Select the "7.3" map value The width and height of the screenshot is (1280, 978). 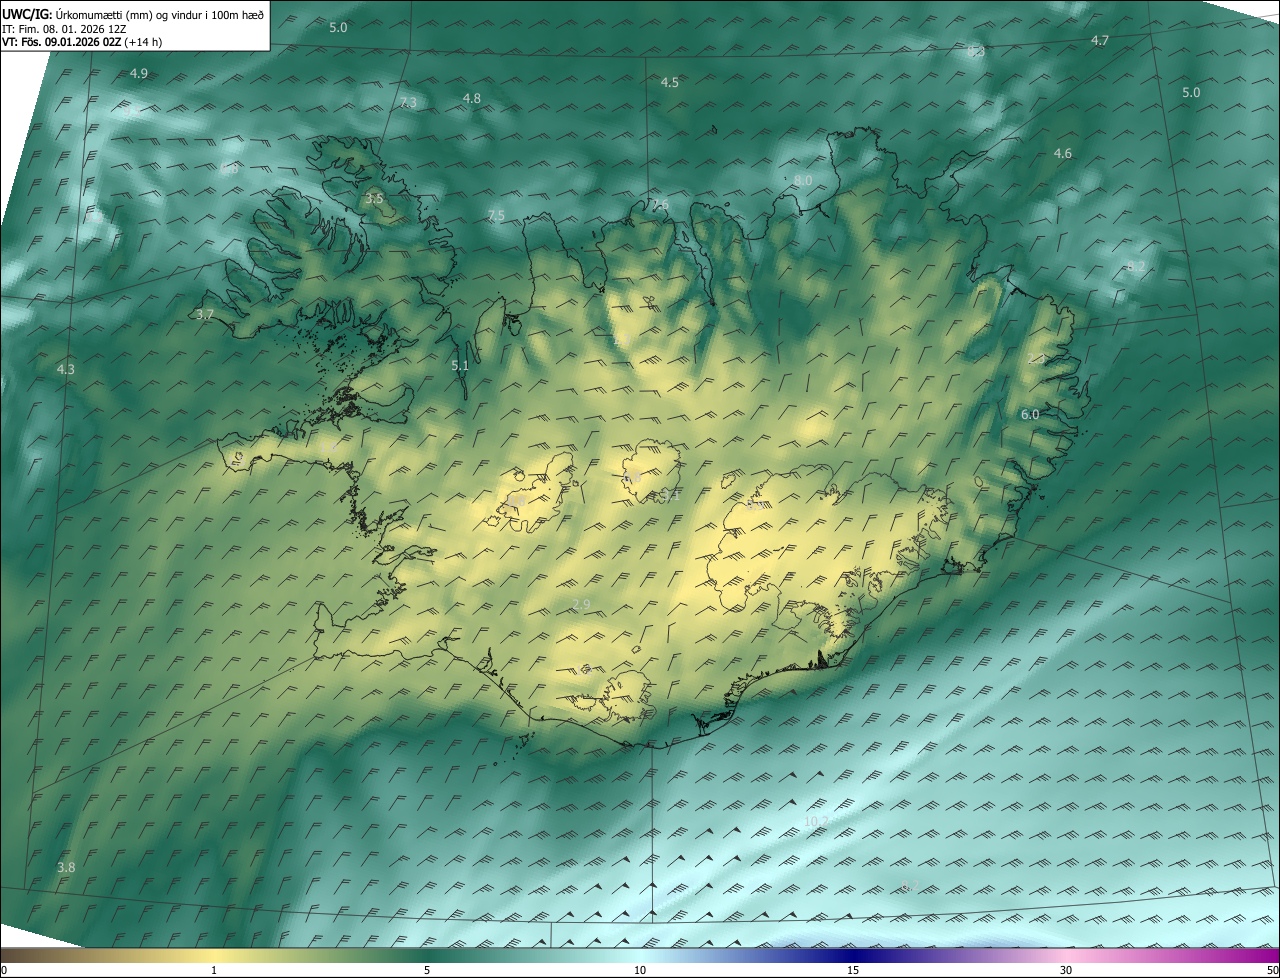408,103
